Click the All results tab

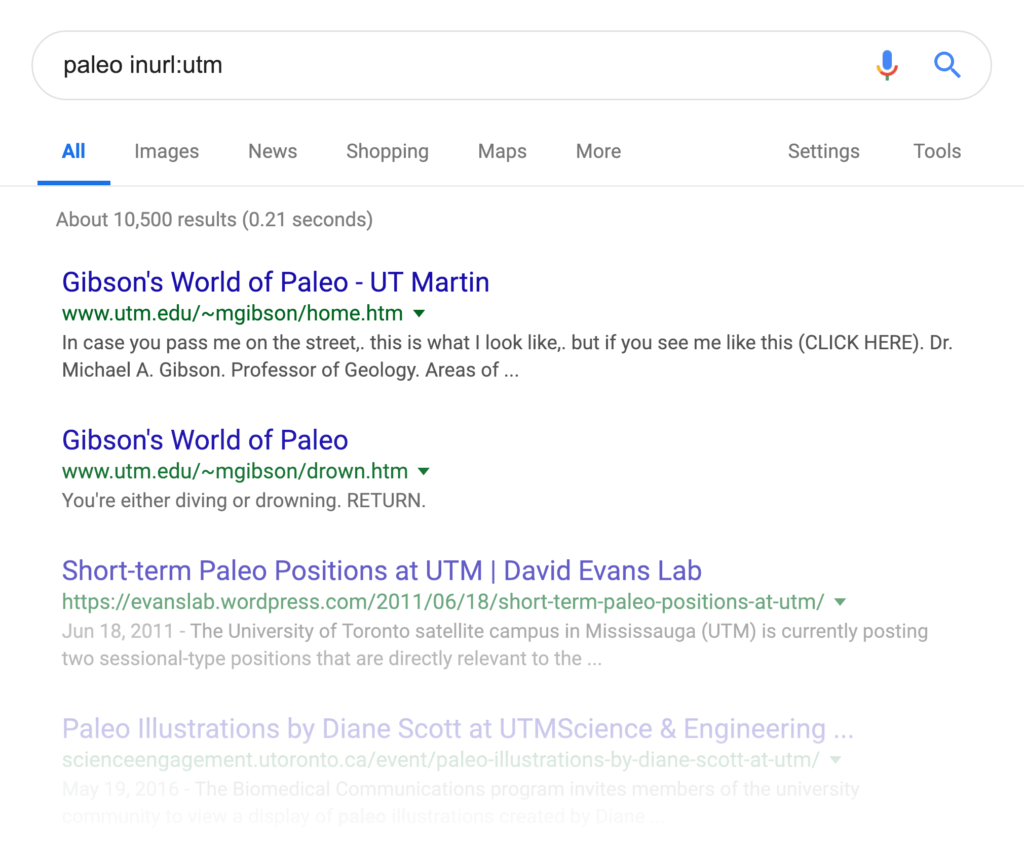pyautogui.click(x=73, y=151)
